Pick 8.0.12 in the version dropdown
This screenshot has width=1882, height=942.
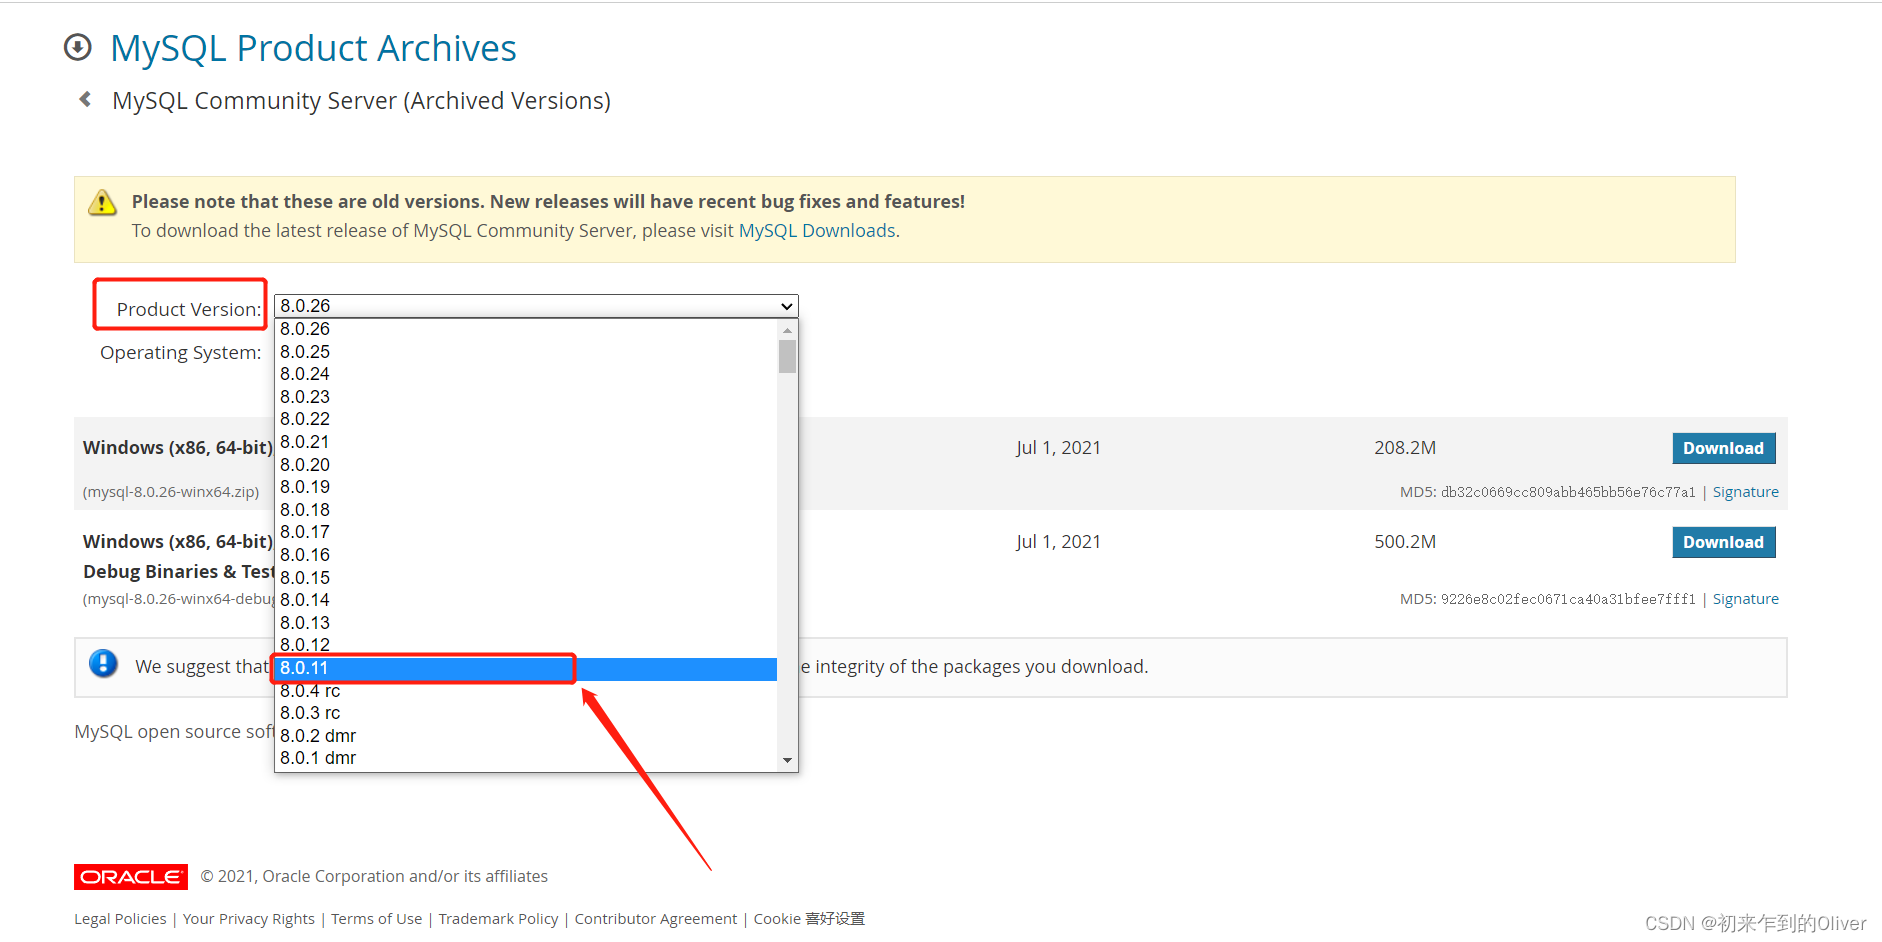[x=526, y=645]
